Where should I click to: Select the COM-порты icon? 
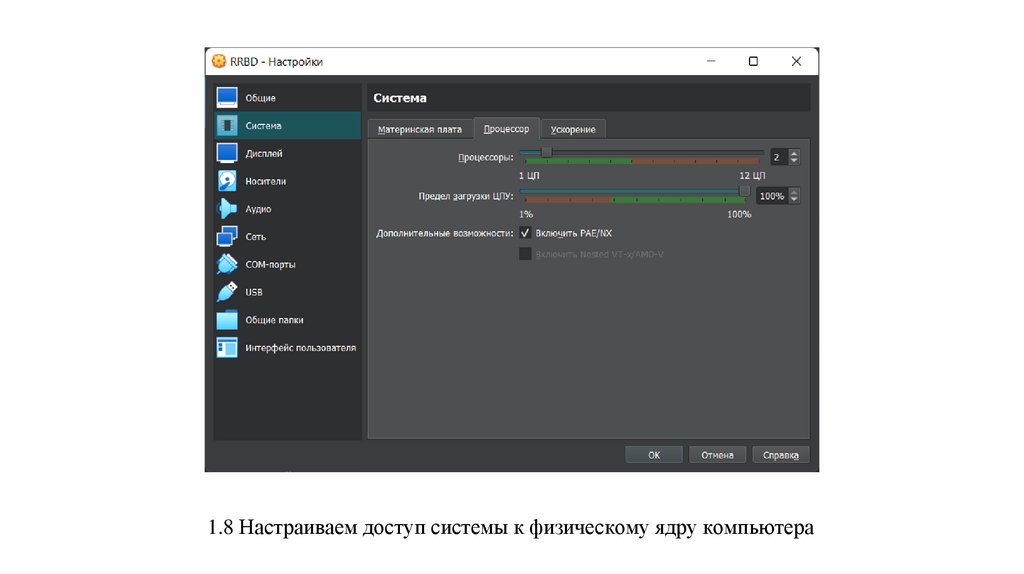(x=227, y=265)
